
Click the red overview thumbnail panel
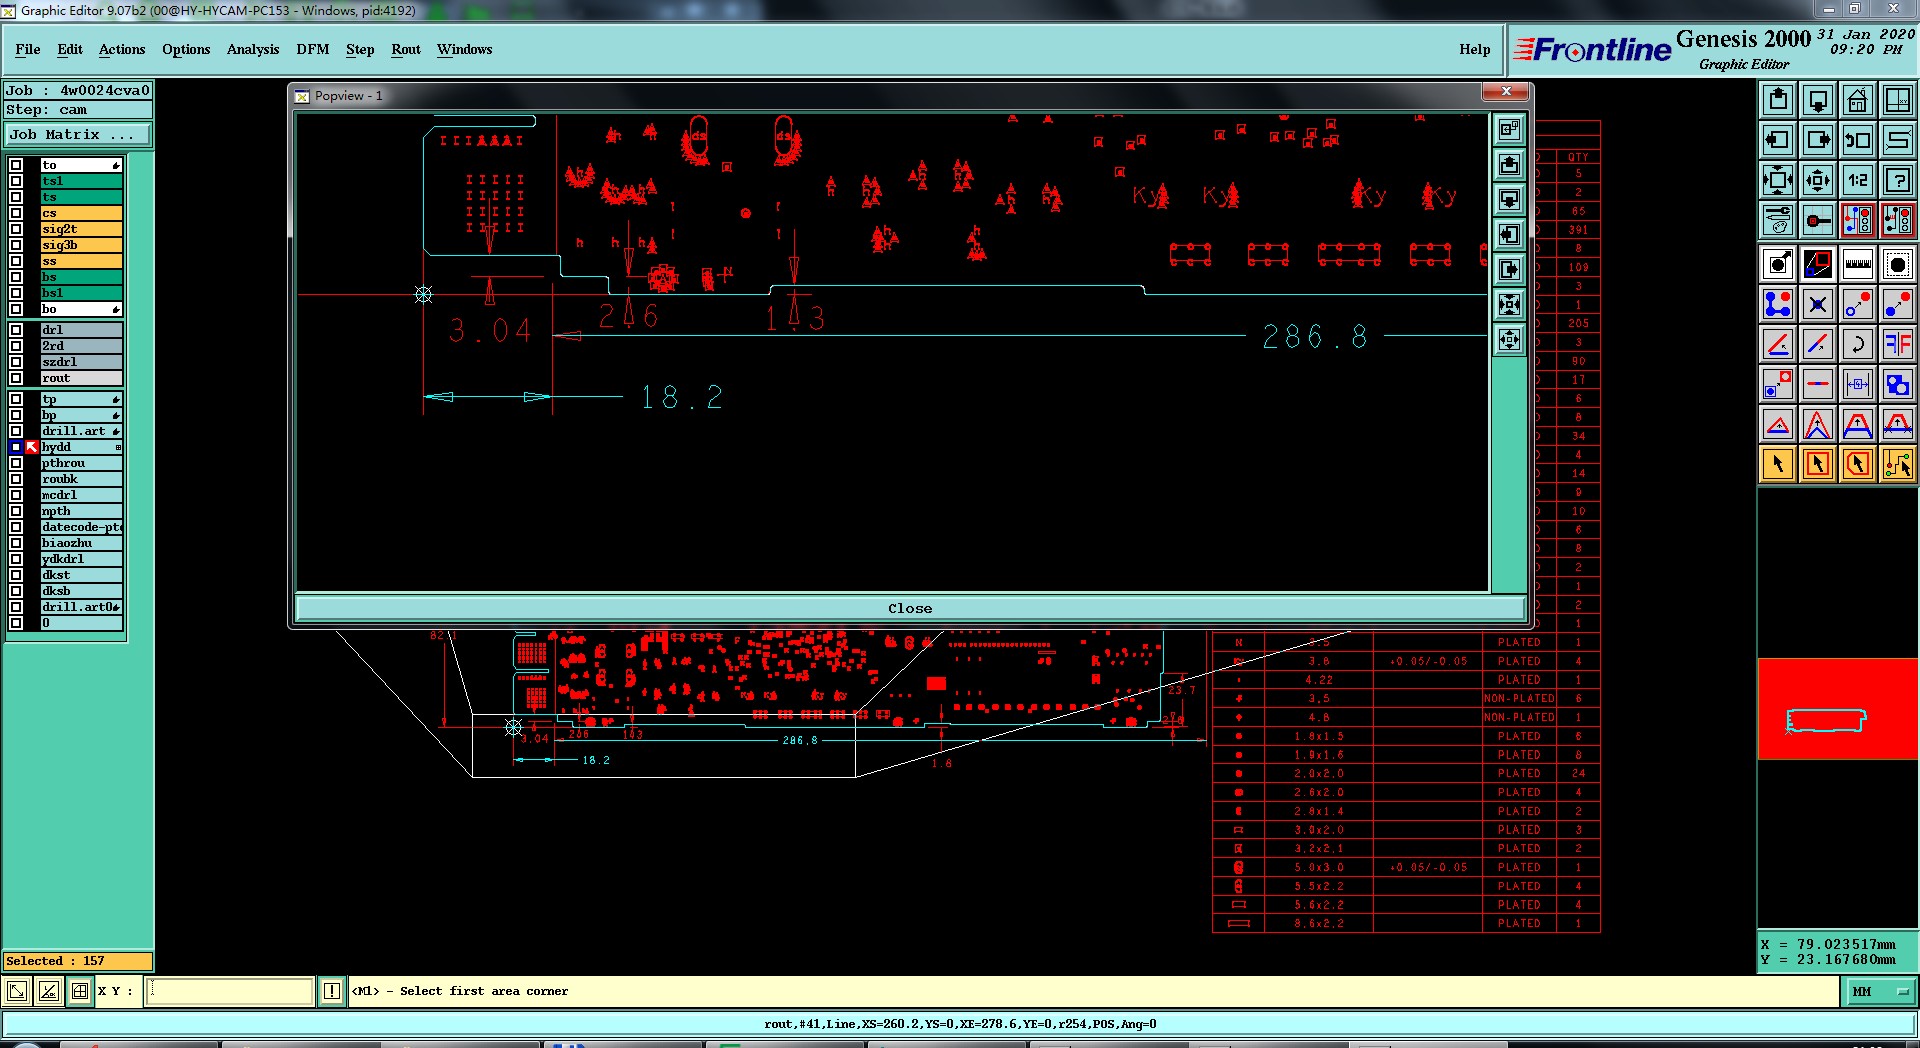tap(1837, 709)
